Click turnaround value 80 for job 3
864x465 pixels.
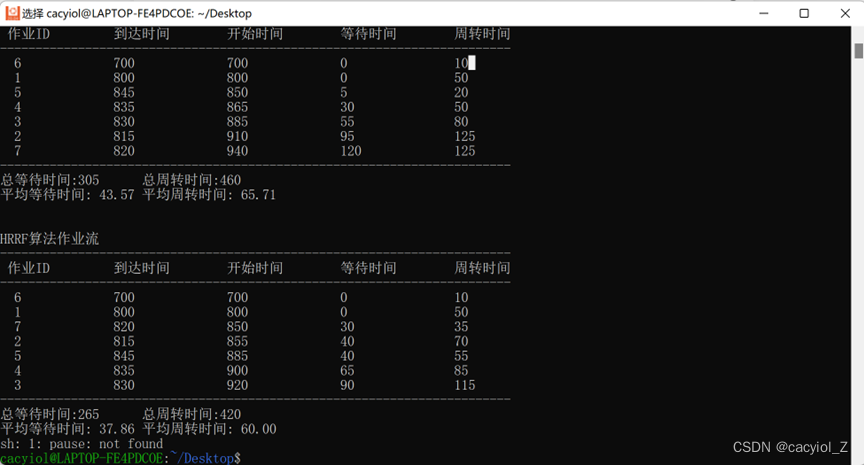(x=461, y=122)
